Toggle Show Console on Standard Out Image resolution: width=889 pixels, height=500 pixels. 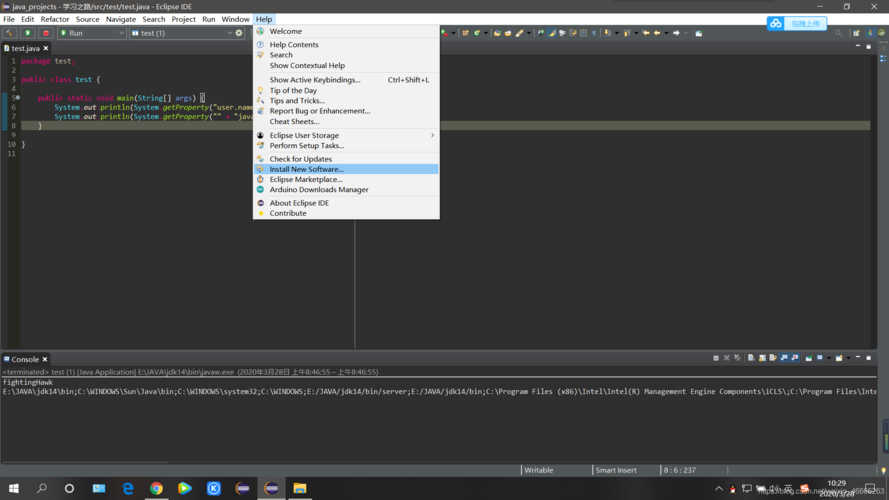pyautogui.click(x=784, y=358)
